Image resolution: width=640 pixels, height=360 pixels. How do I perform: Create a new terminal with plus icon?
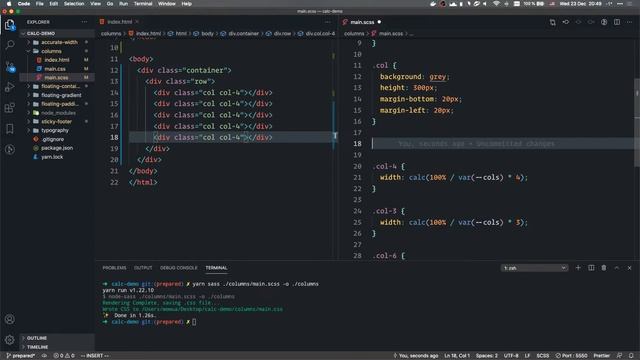[x=578, y=268]
